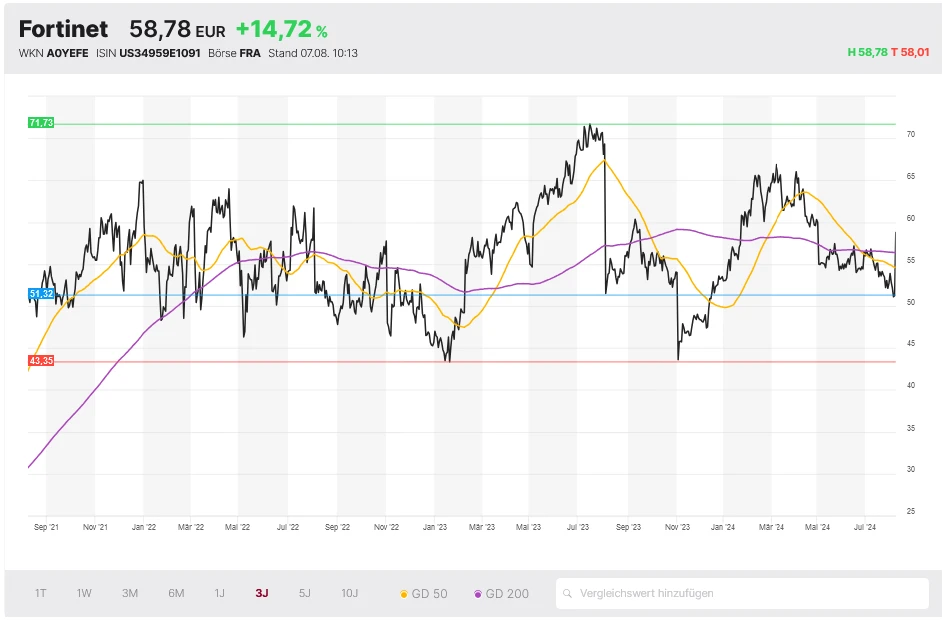The image size is (943, 625).
Task: Click the daily high H 58,78 value
Action: click(867, 53)
